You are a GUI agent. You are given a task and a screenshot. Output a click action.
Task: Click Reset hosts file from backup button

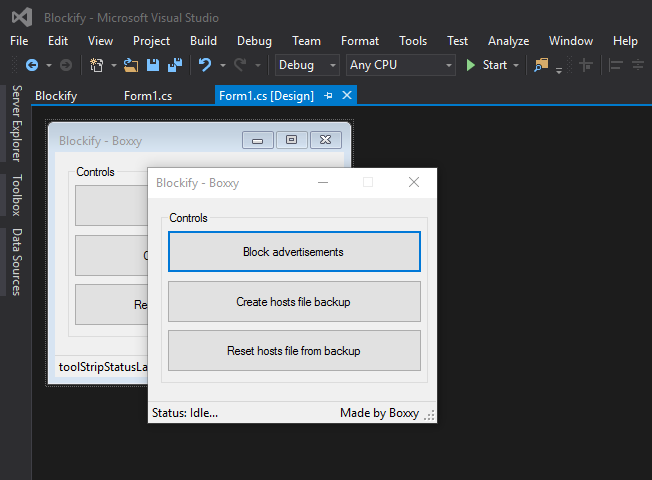click(294, 351)
